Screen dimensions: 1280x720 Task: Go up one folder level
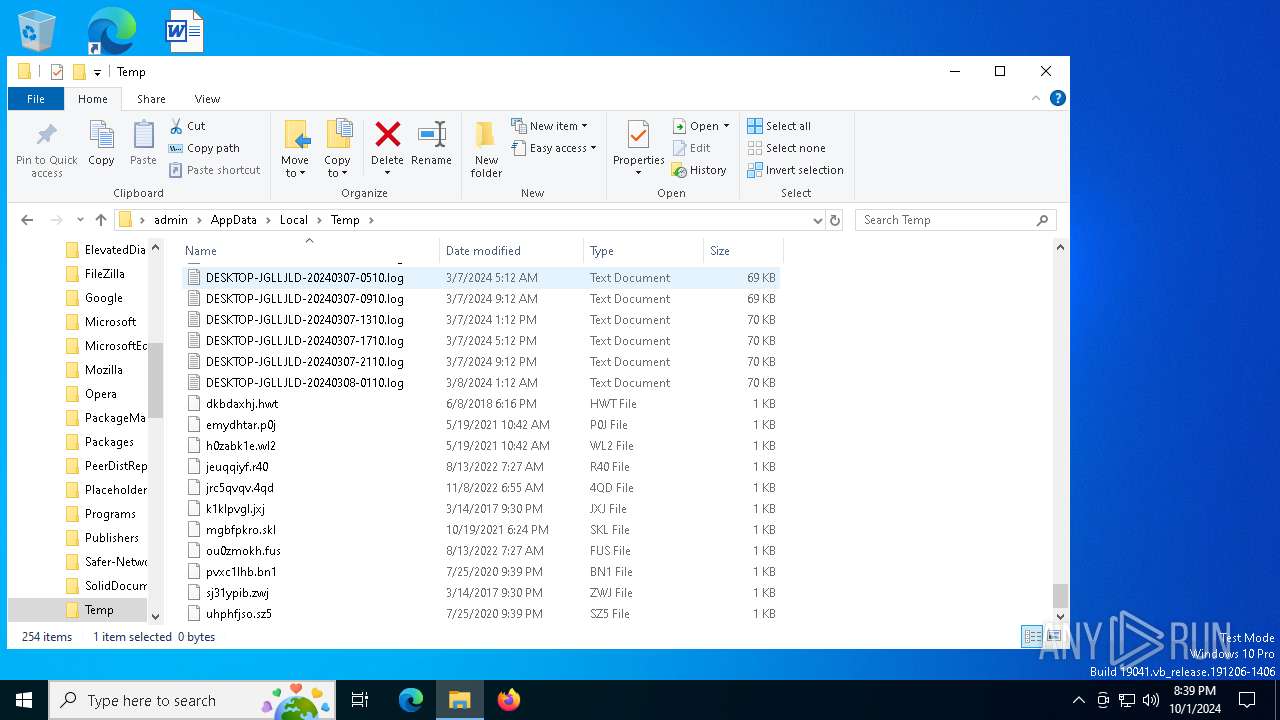click(x=101, y=220)
